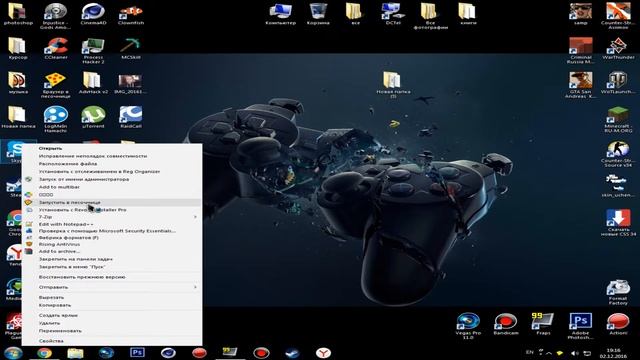Open the Windows Start button
The image size is (640, 360).
[x=13, y=353]
